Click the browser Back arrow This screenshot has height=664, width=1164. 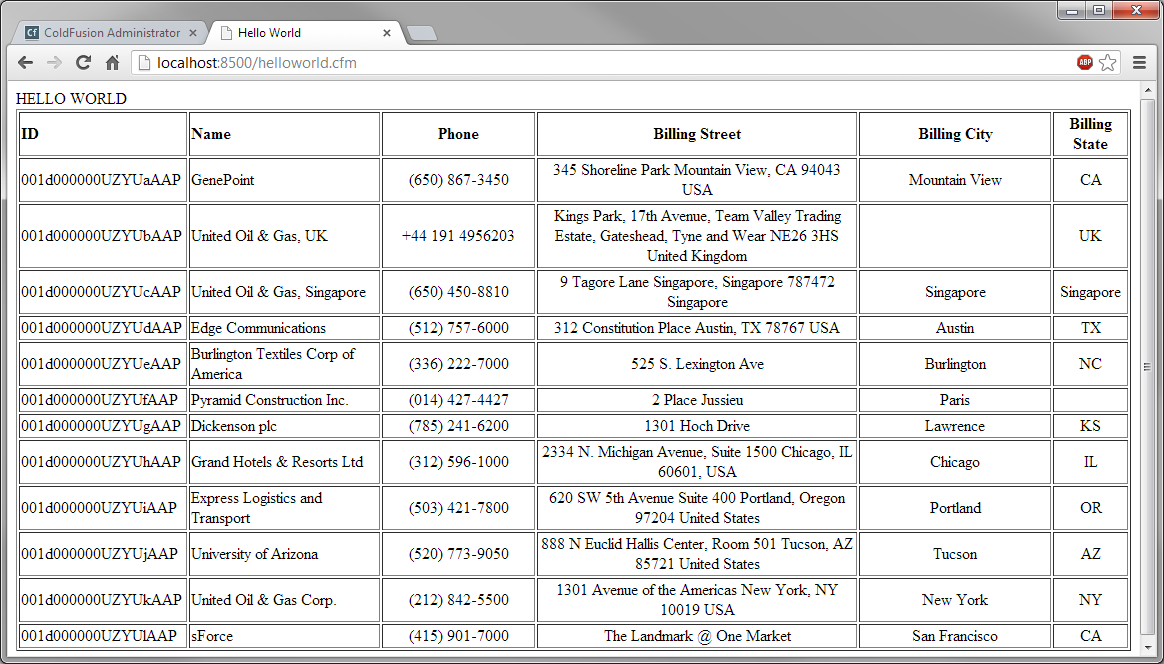pyautogui.click(x=25, y=63)
